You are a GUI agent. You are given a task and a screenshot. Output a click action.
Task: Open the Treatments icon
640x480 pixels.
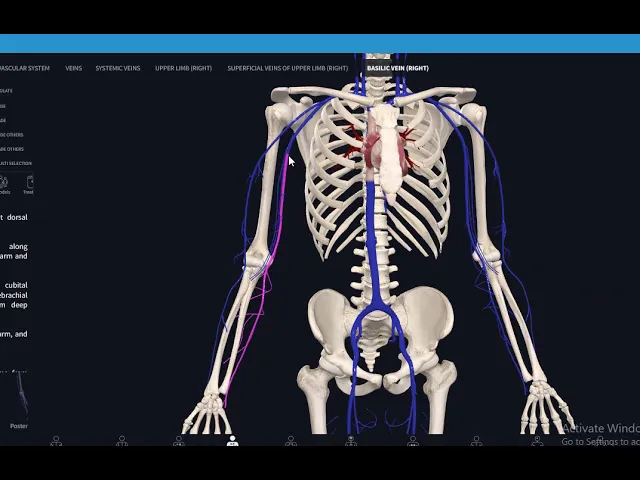(29, 184)
